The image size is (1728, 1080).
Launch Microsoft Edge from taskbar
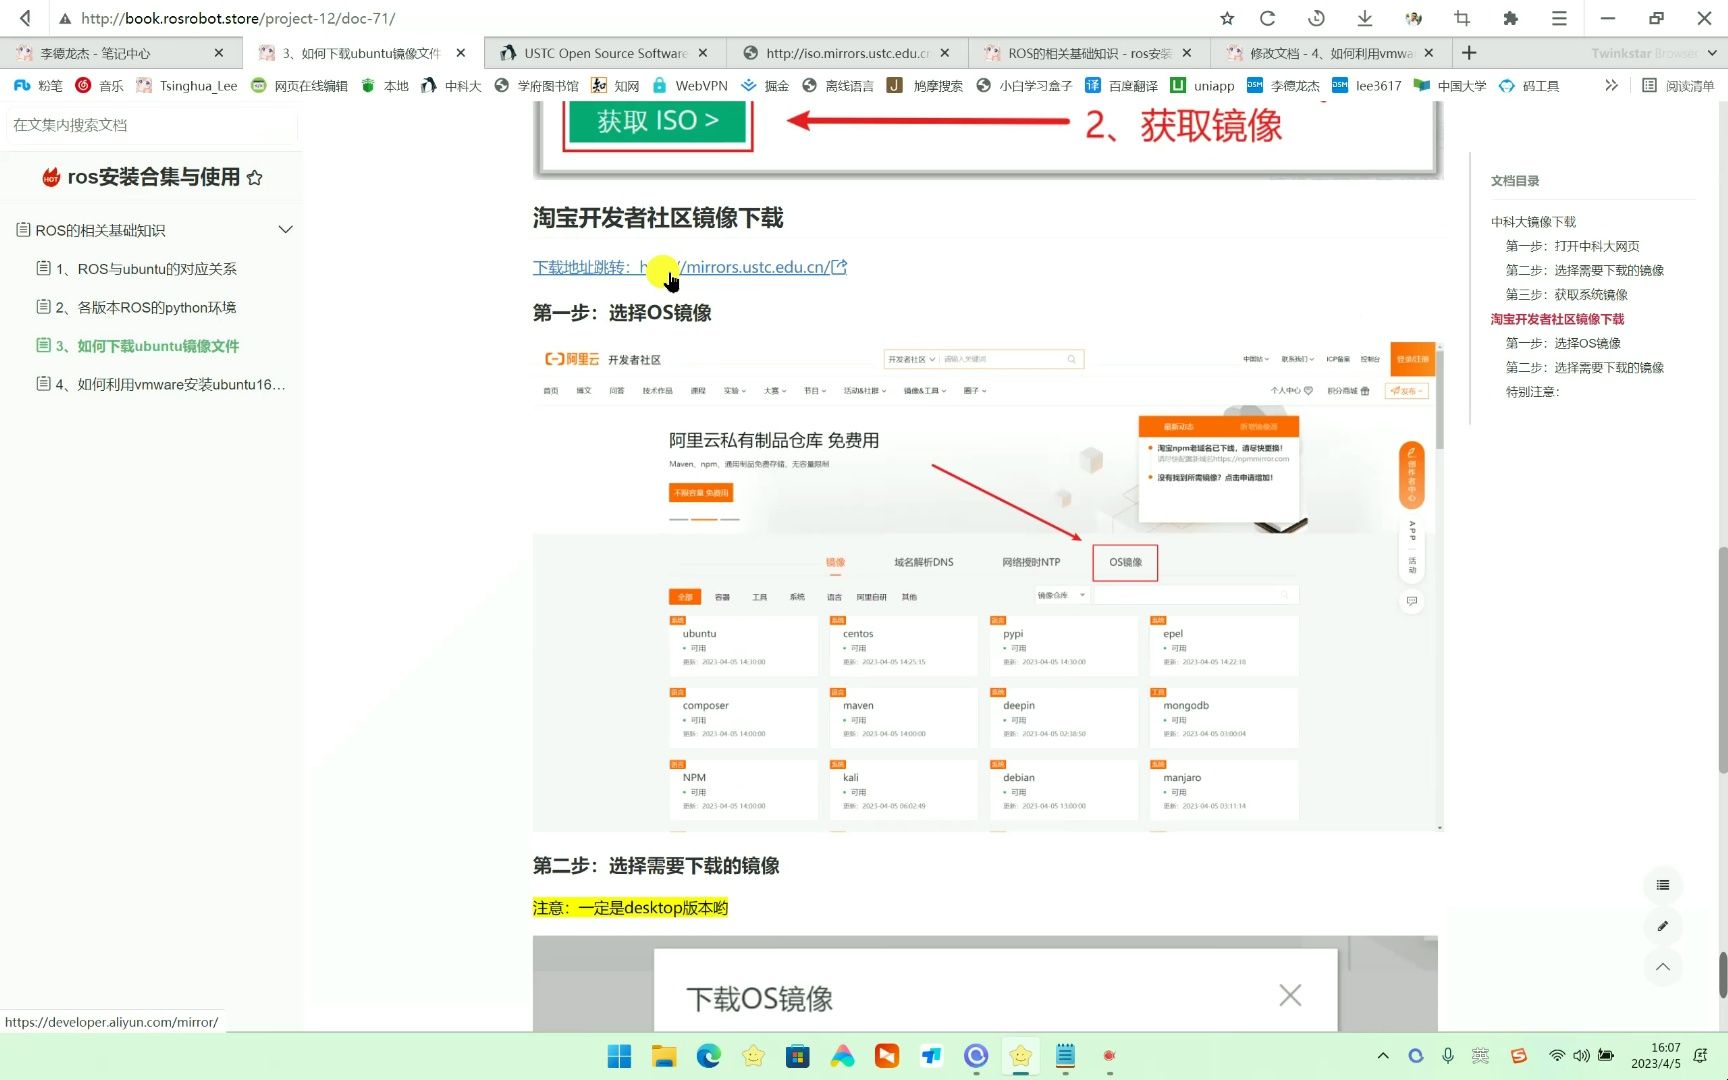[x=709, y=1056]
